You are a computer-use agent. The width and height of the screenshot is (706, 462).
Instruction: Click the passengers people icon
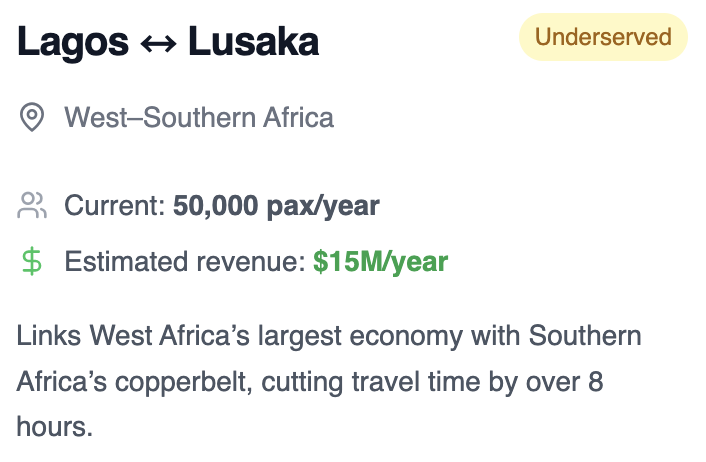click(x=32, y=205)
